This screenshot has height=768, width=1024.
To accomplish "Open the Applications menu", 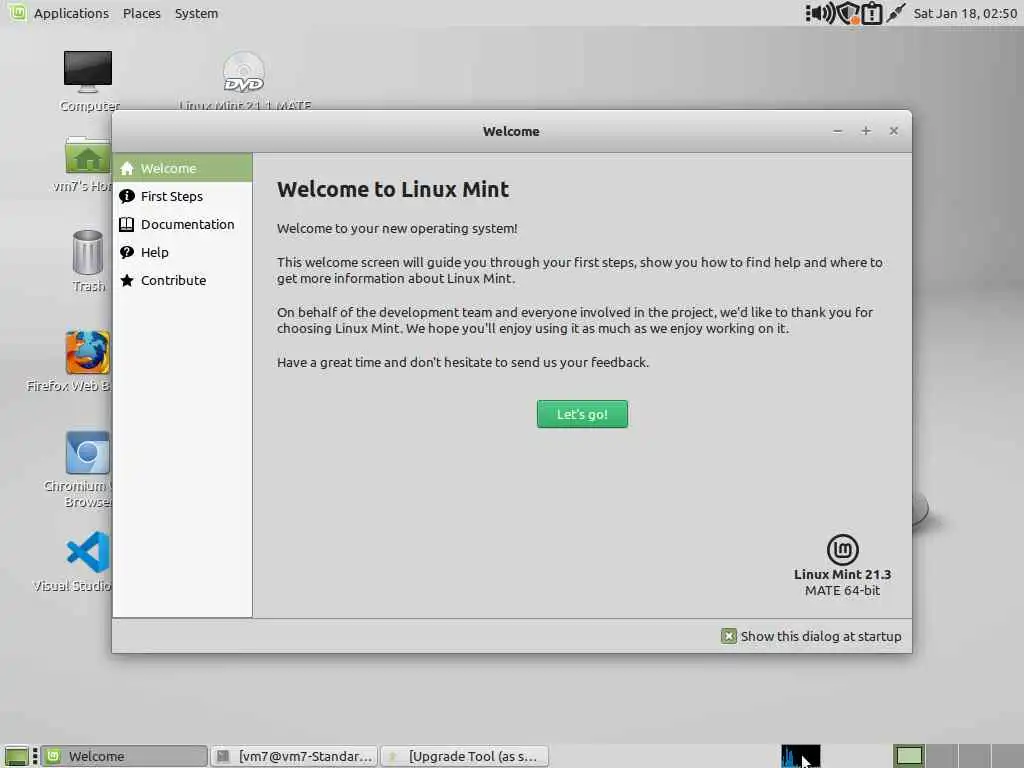I will (x=71, y=13).
